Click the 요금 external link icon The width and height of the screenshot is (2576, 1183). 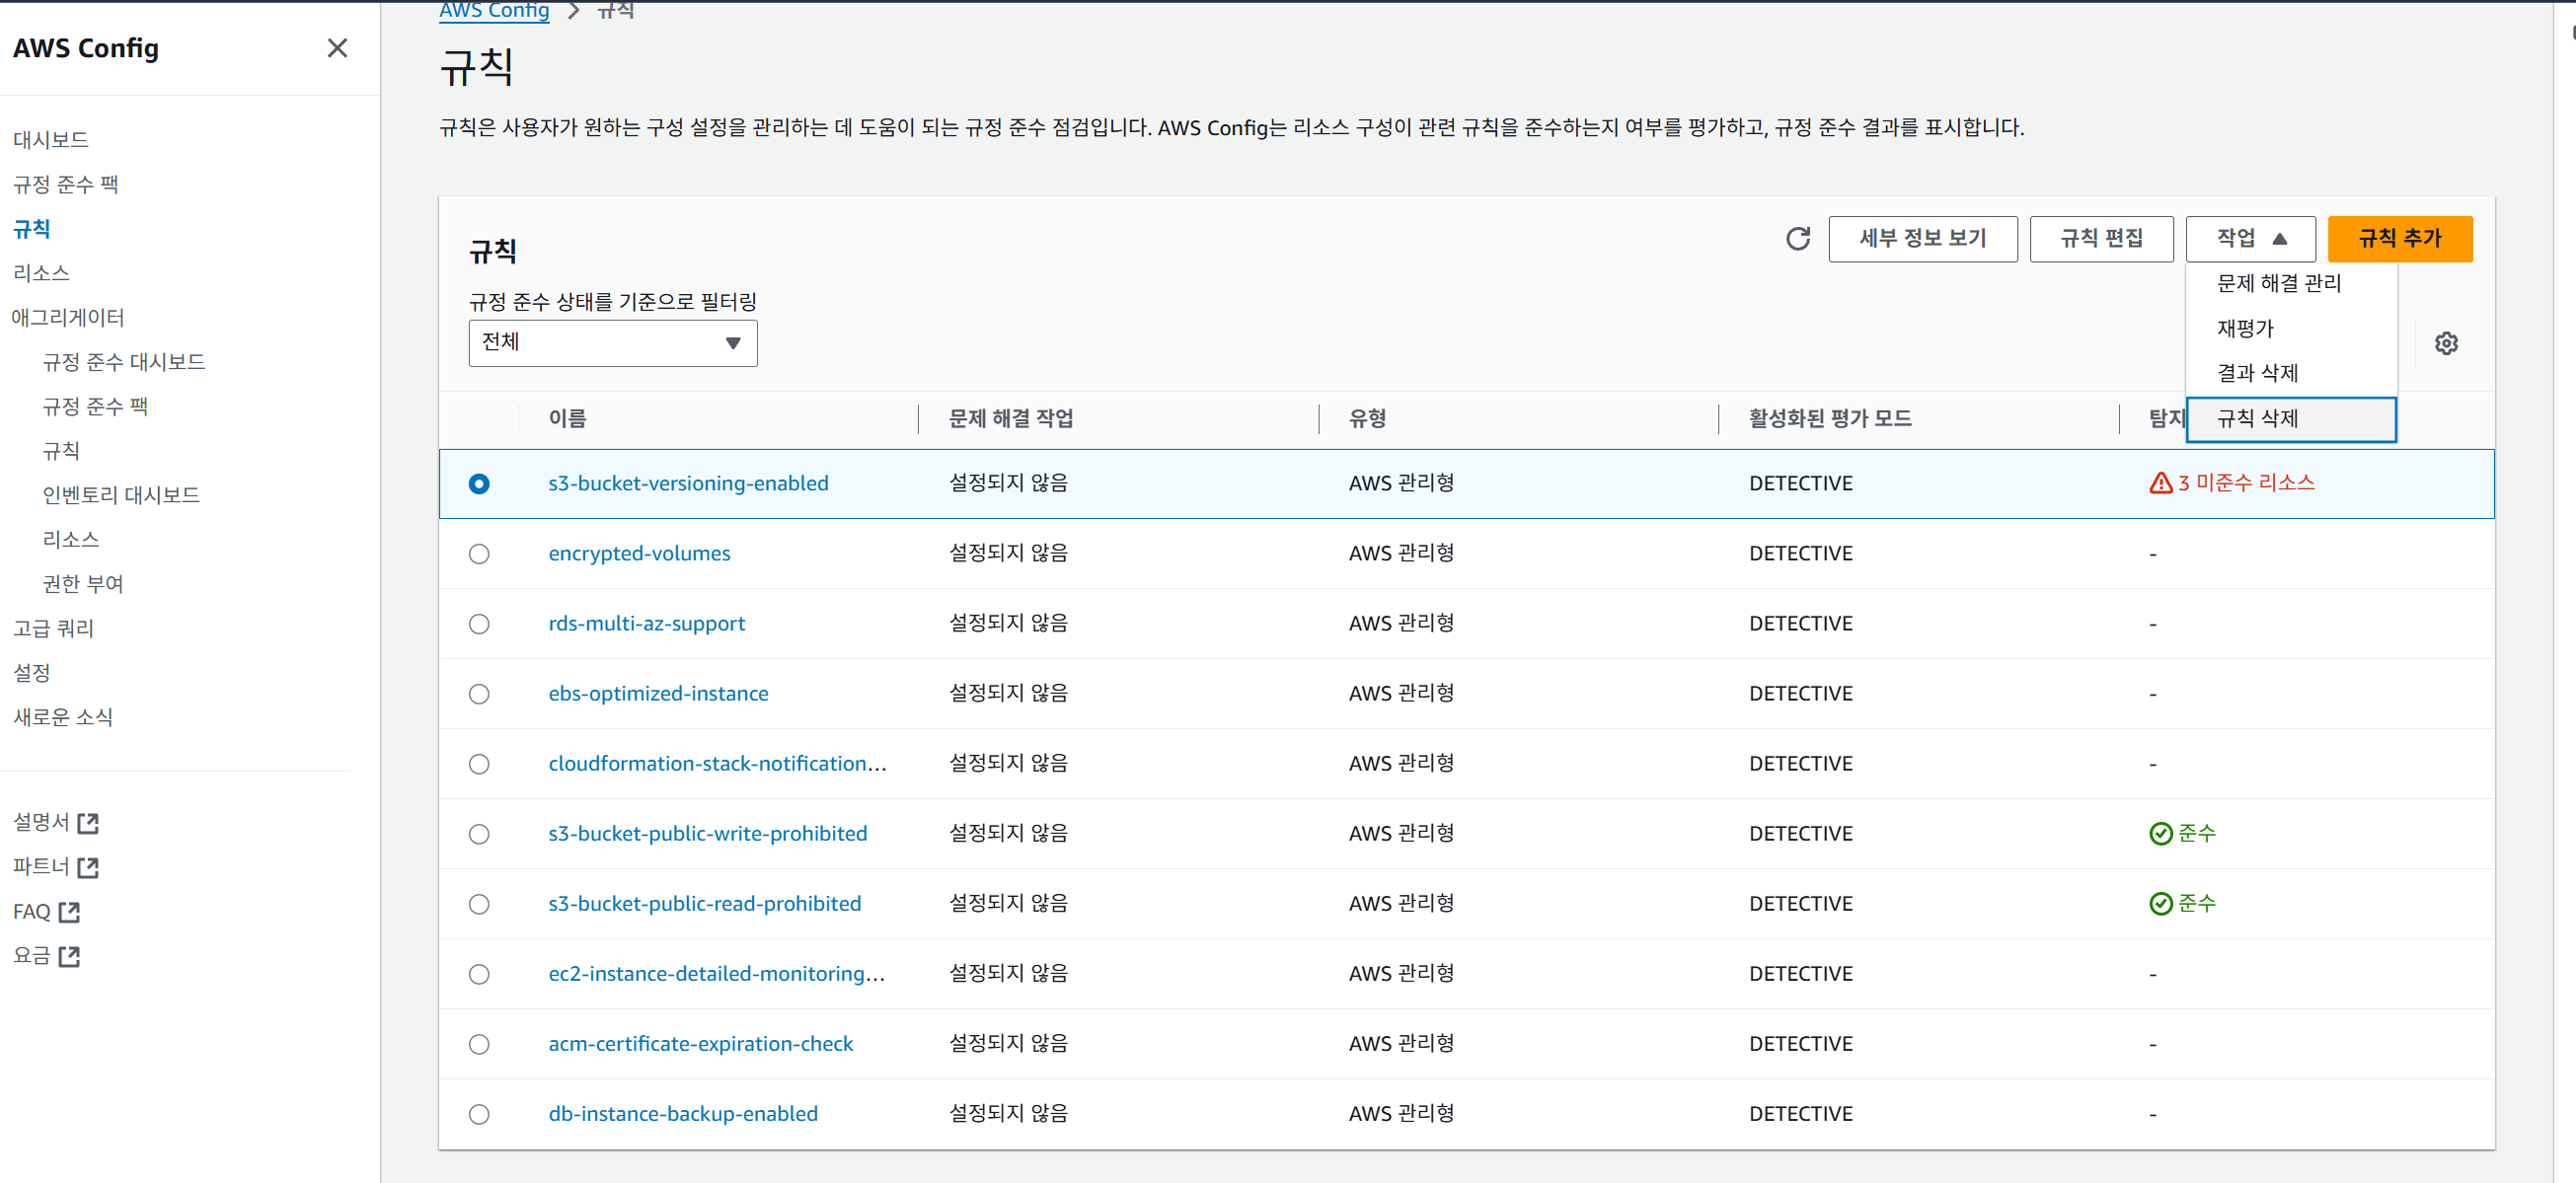[69, 956]
